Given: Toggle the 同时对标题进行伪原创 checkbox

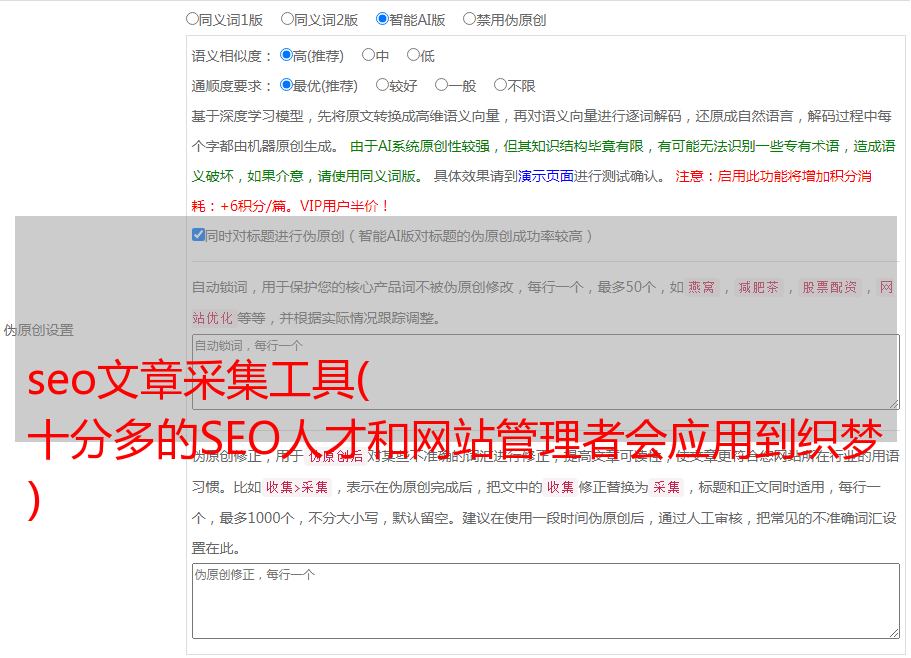Looking at the screenshot, I should (x=198, y=235).
